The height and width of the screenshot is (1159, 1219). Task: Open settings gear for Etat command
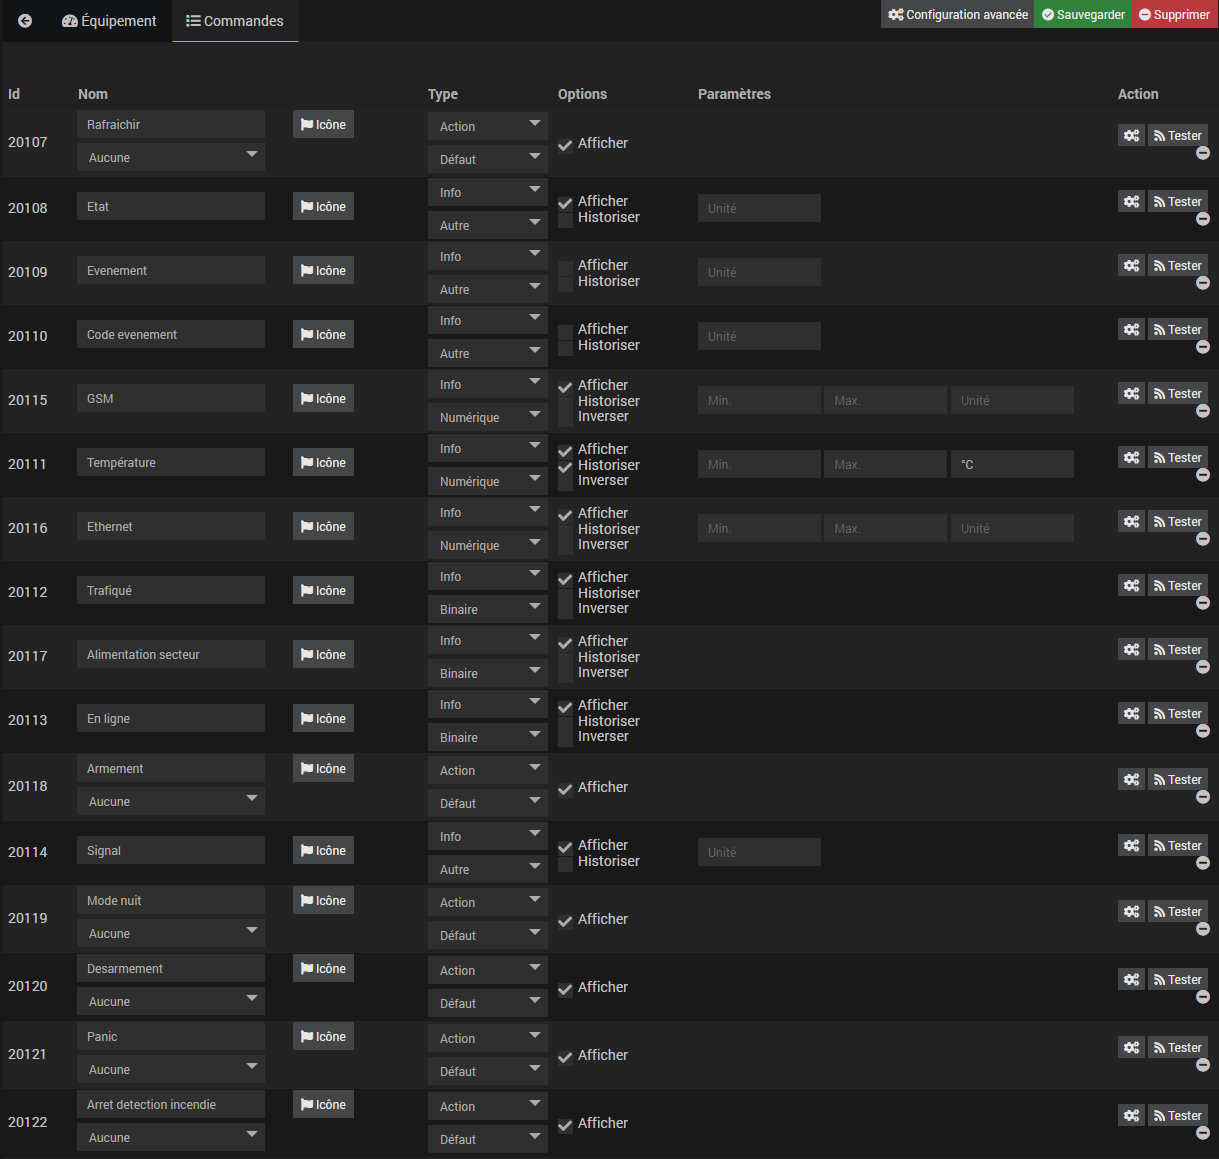pyautogui.click(x=1131, y=201)
